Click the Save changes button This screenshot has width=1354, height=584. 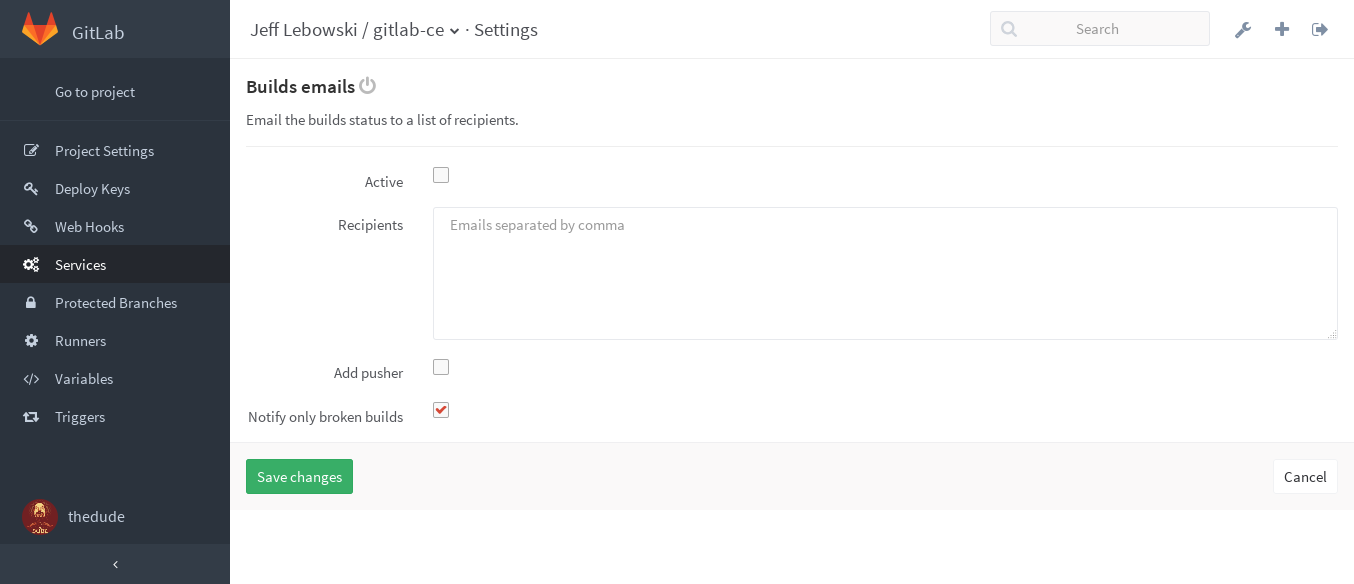299,476
